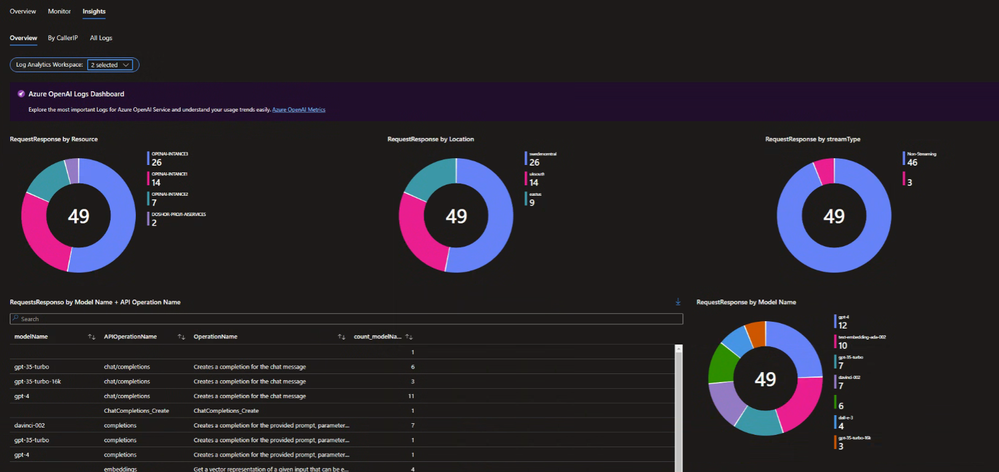
Task: Open the By CallerIP tab
Action: [x=62, y=38]
